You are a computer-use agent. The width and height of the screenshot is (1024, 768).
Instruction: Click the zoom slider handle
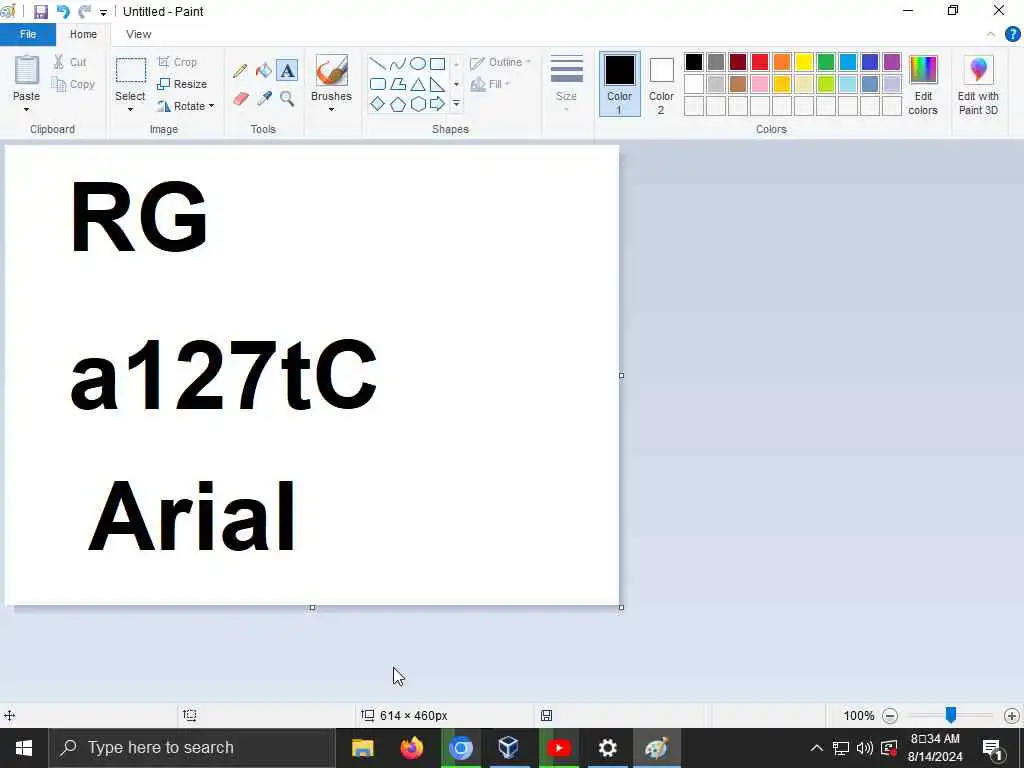coord(951,715)
